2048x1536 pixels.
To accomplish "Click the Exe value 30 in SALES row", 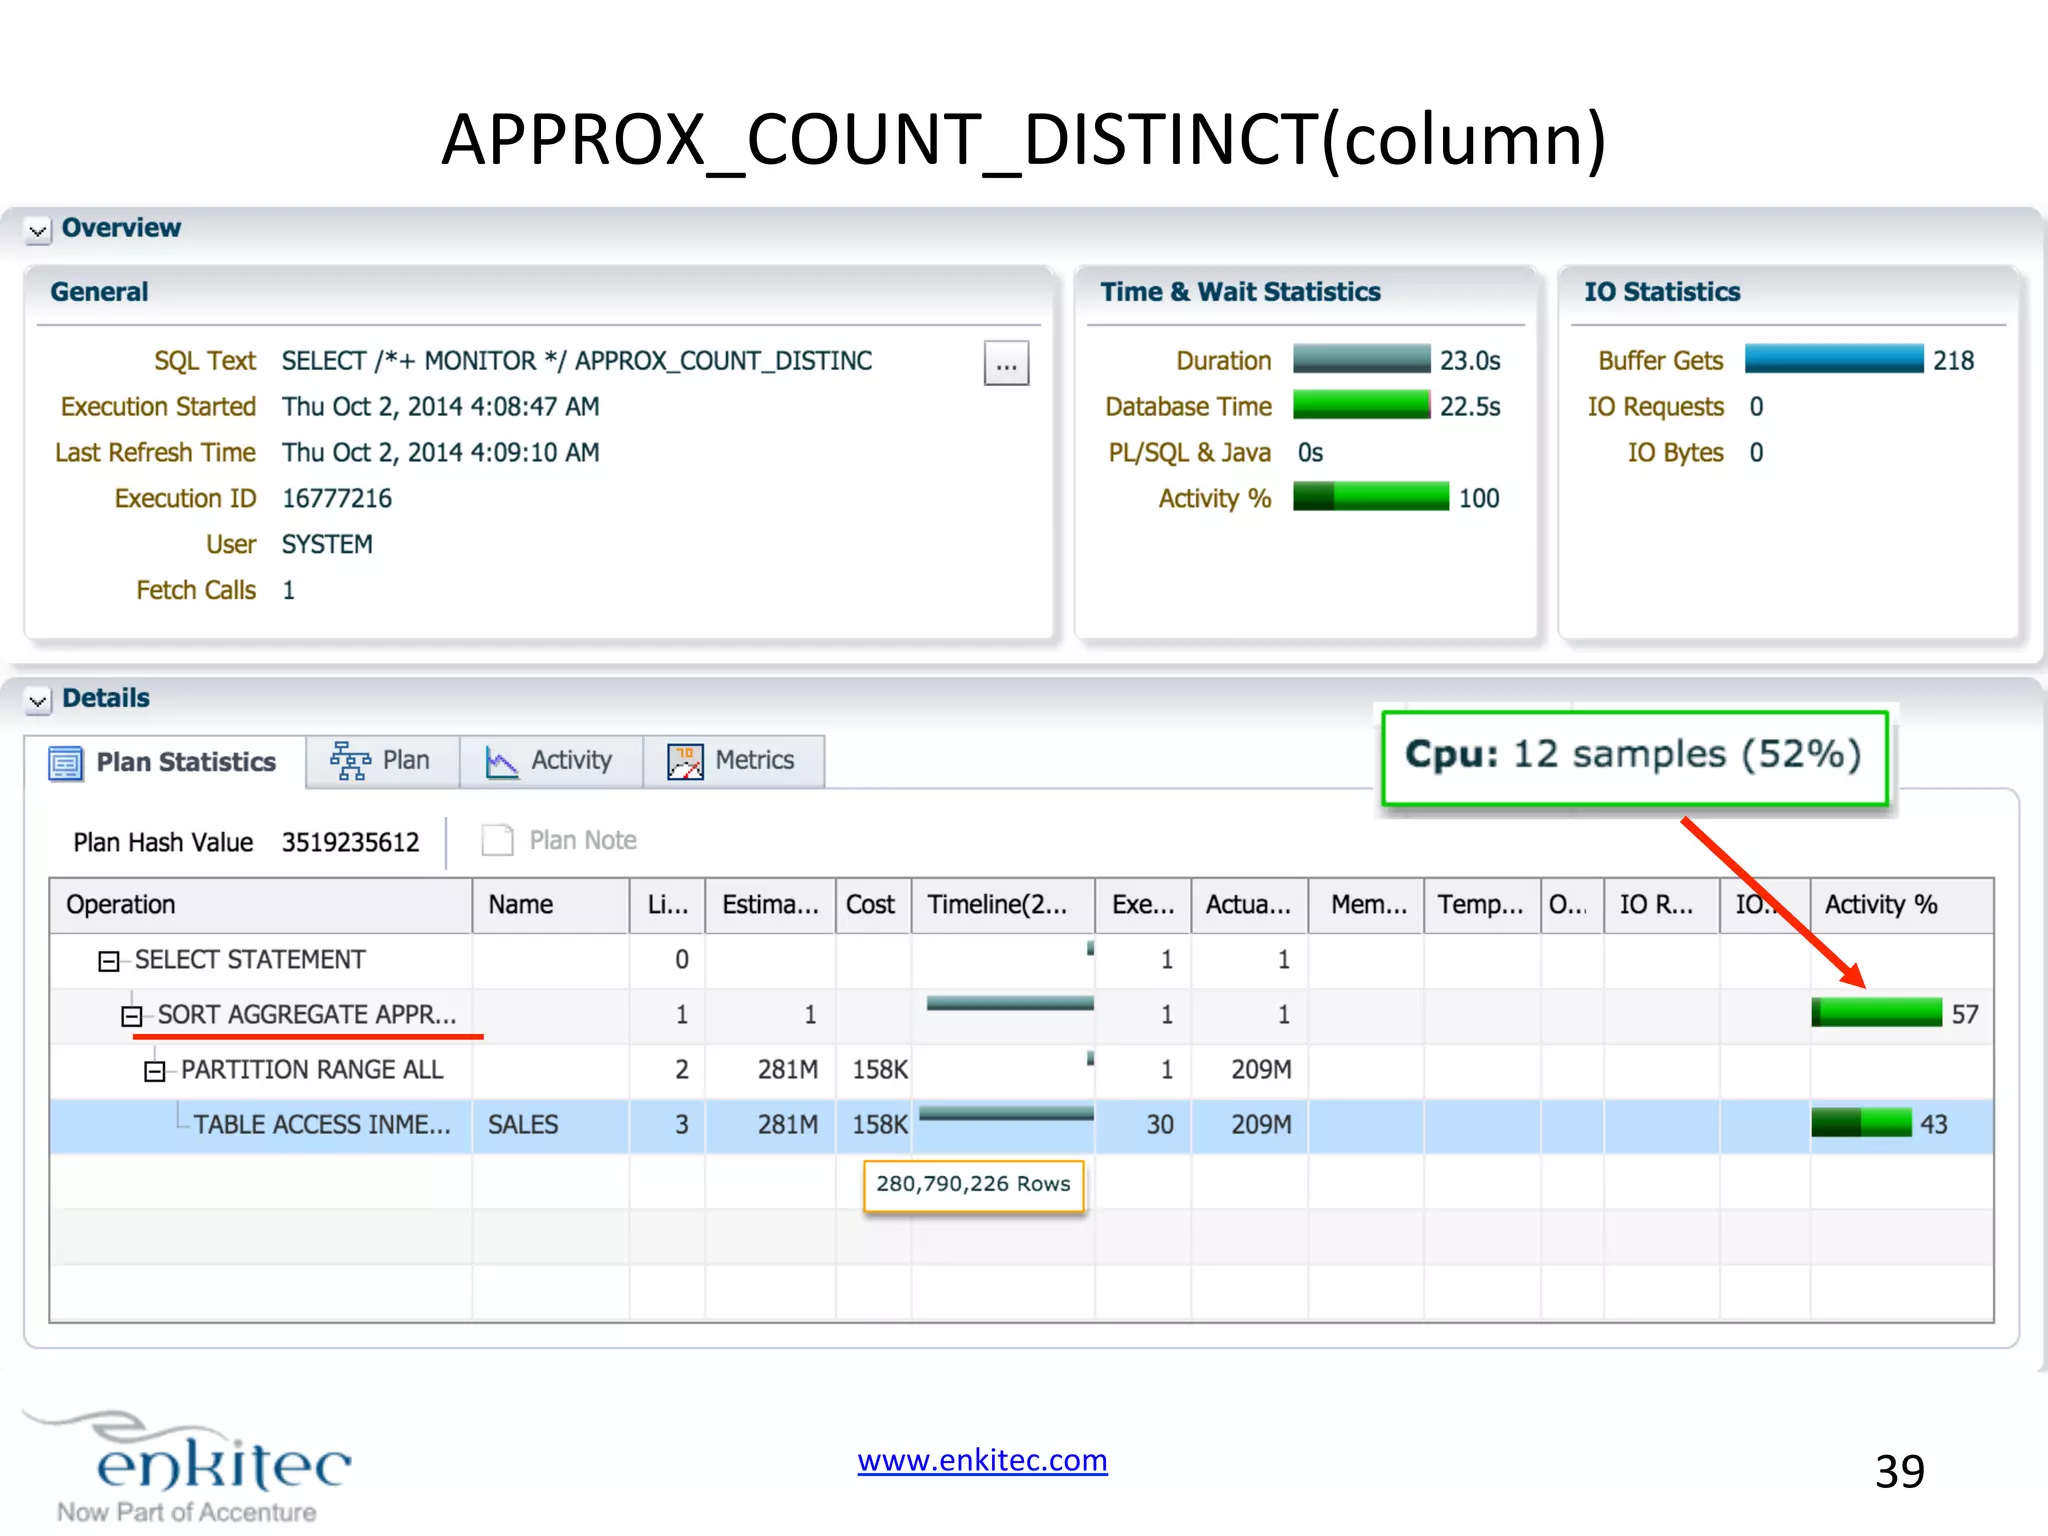I will coord(1160,1125).
